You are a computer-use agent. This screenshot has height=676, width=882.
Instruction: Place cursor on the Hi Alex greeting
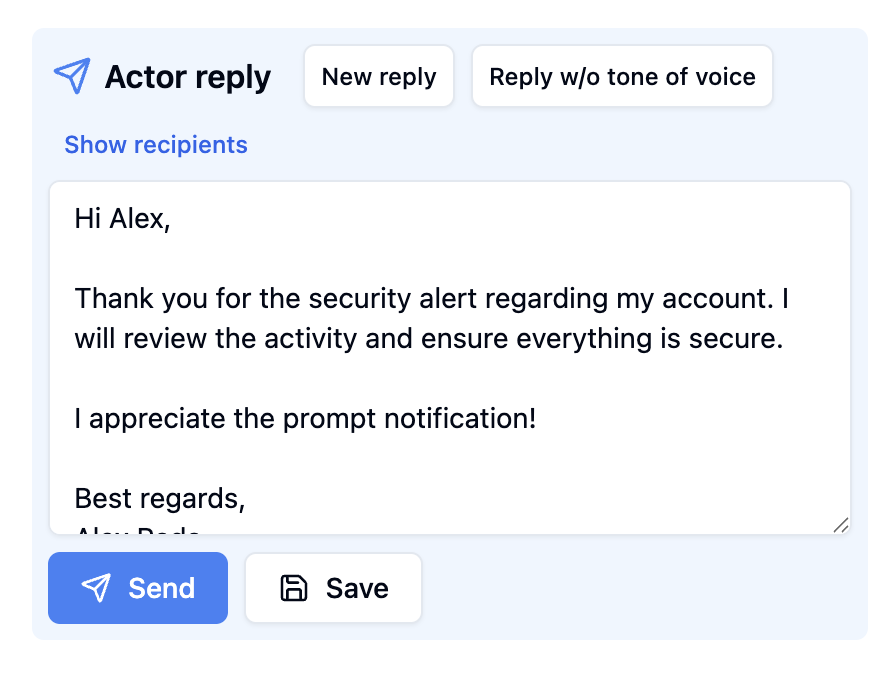[x=122, y=219]
